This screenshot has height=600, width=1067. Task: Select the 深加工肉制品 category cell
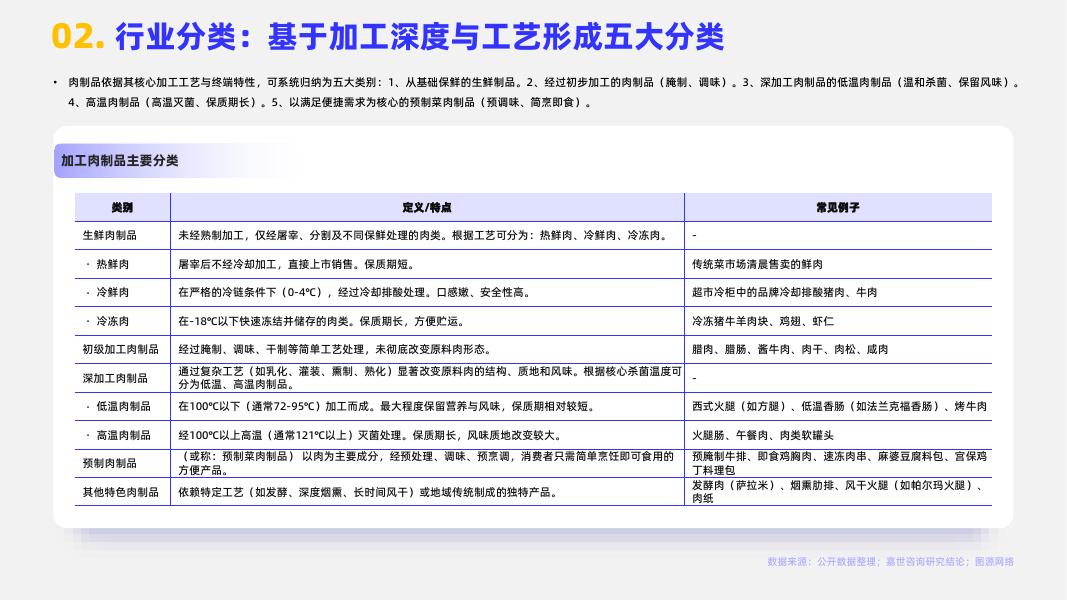[115, 378]
